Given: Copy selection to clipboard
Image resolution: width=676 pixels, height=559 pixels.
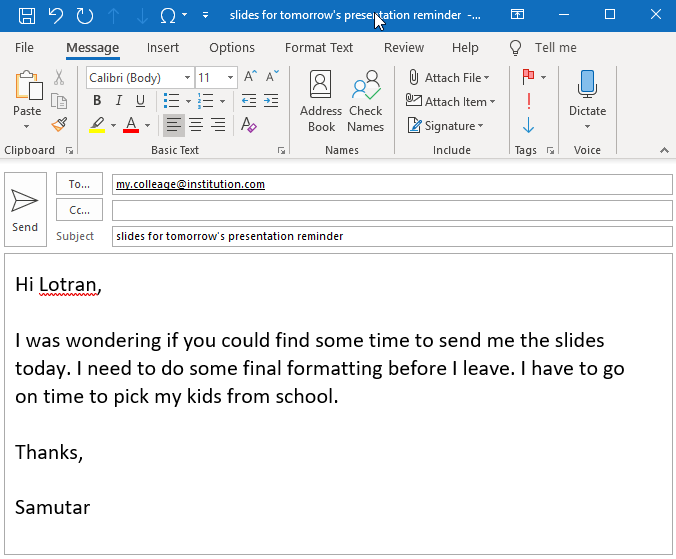Looking at the screenshot, I should coord(59,101).
